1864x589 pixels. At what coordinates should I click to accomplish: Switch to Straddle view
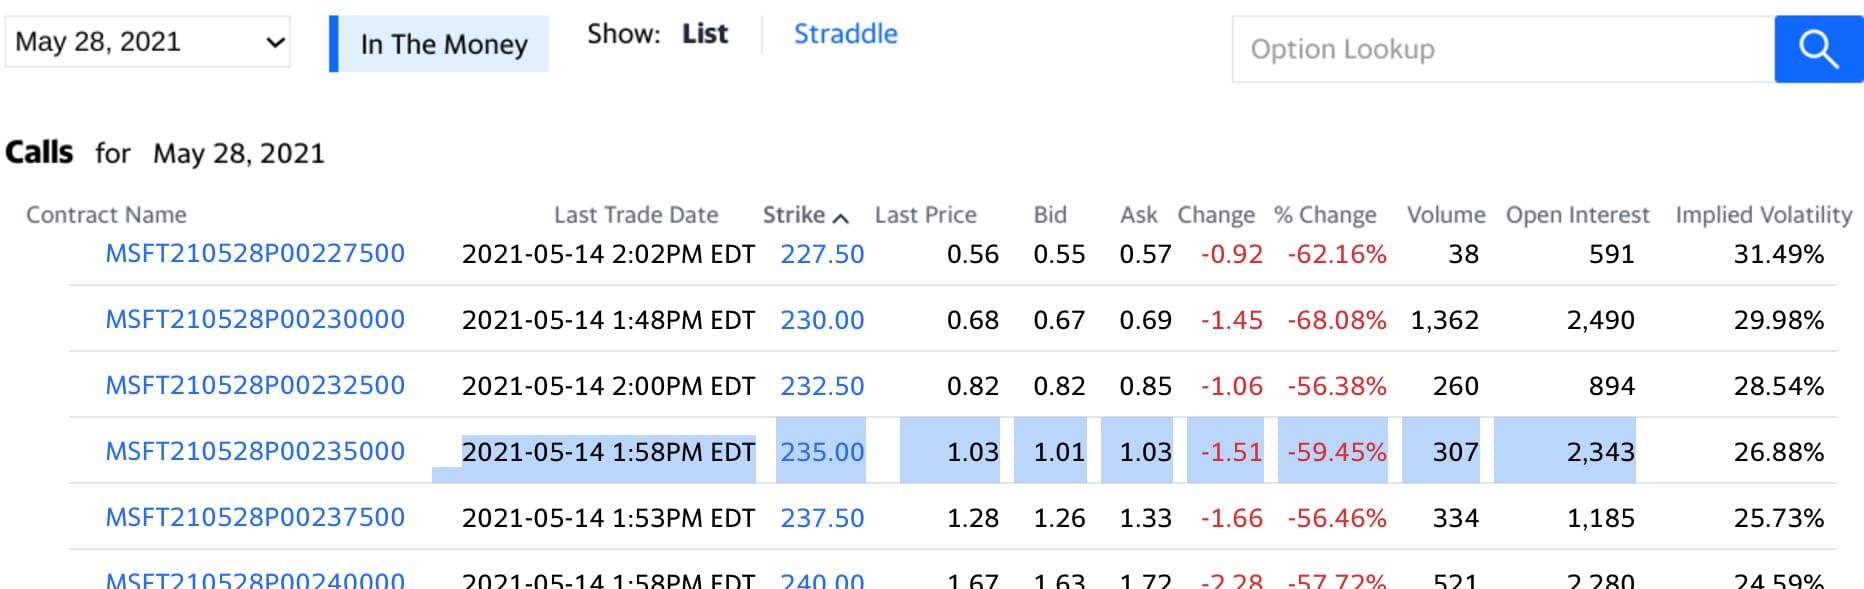[845, 34]
